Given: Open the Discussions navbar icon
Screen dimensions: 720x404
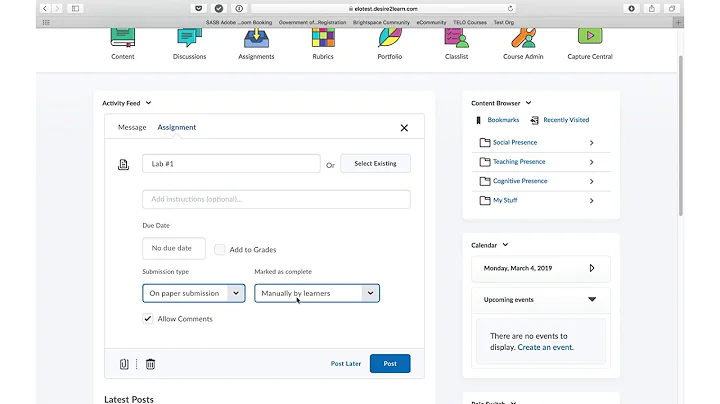Looking at the screenshot, I should pos(189,38).
